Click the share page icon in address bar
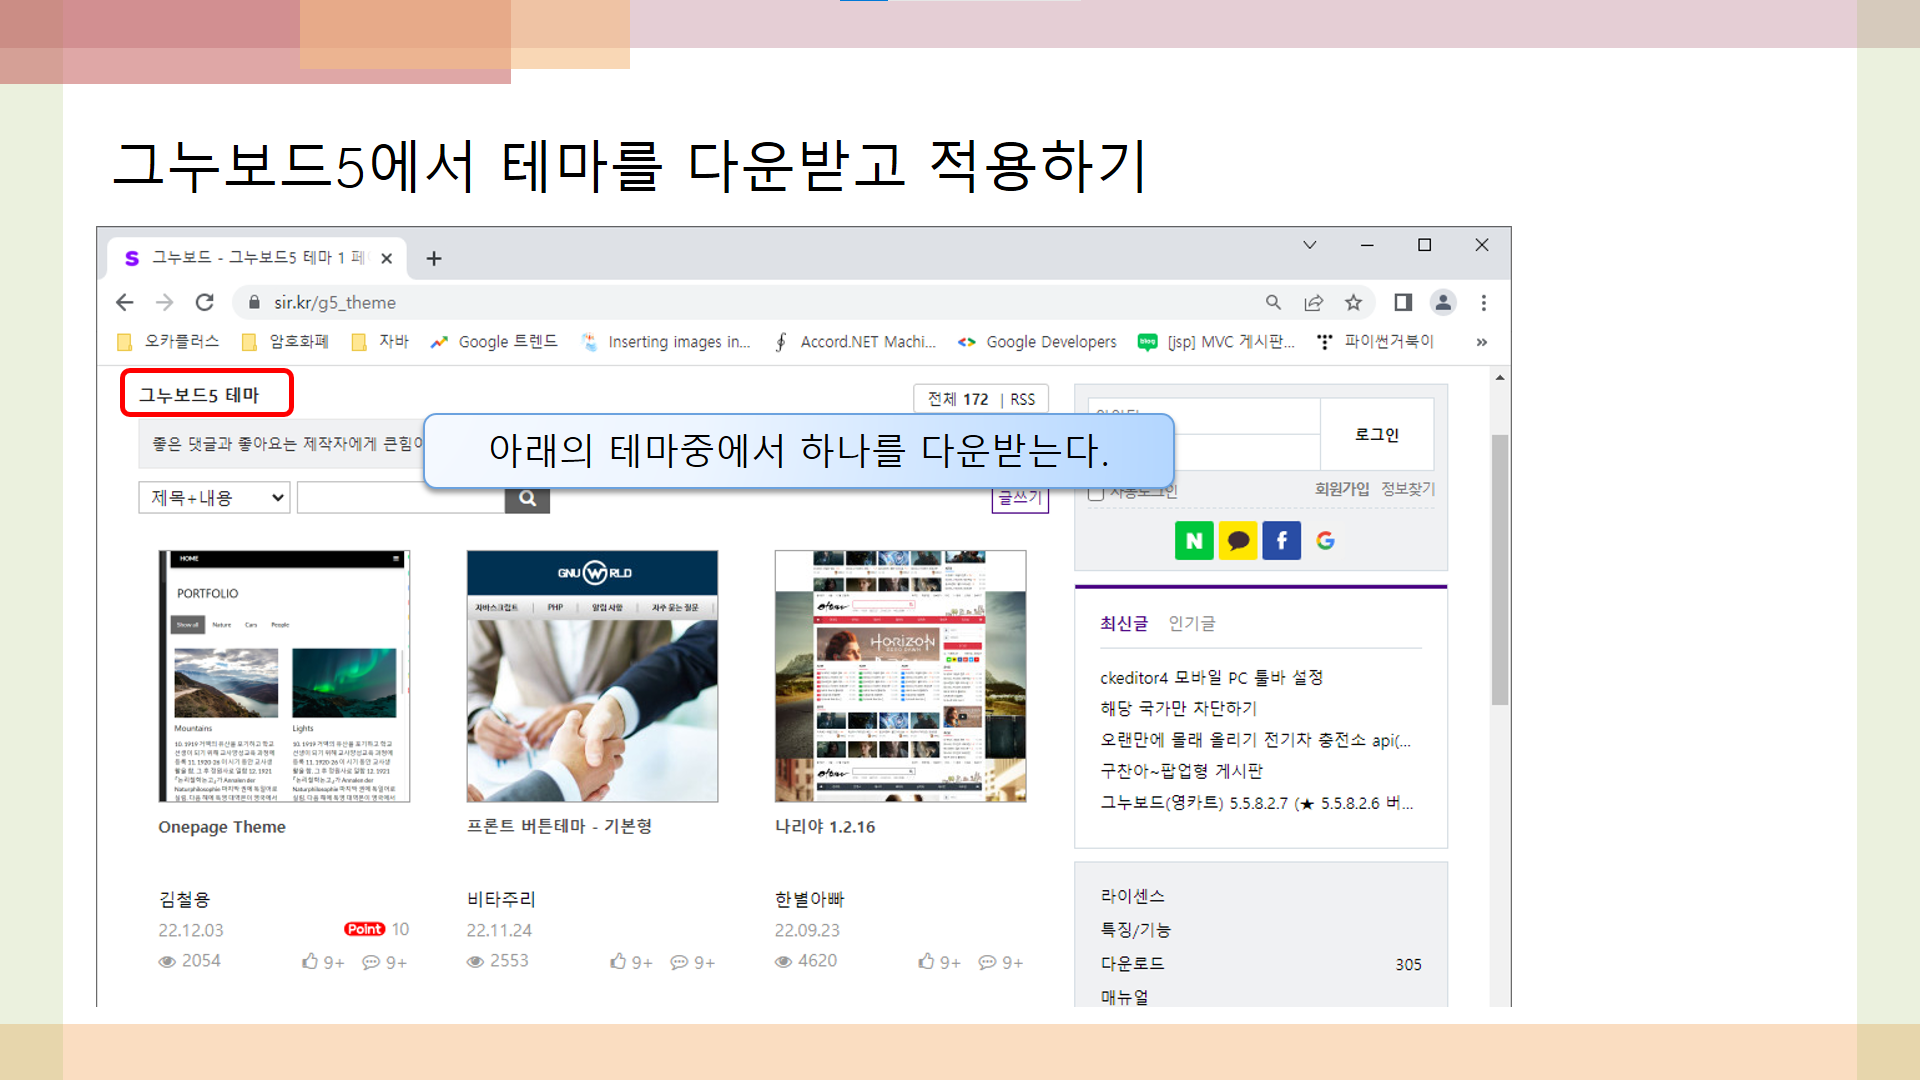The height and width of the screenshot is (1080, 1920). click(1313, 302)
